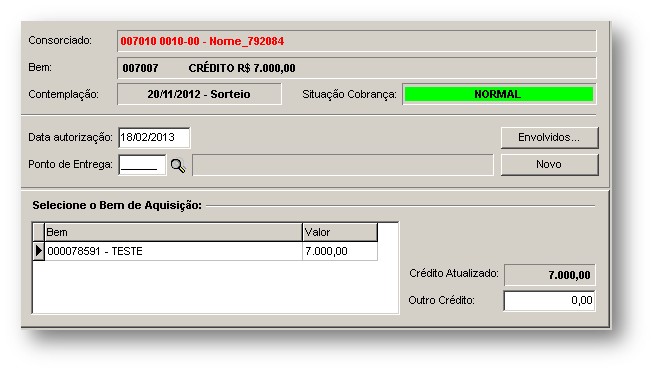Click the Consorciado field showing Nome_792084
Screen dimensions: 654x372
pyautogui.click(x=357, y=41)
